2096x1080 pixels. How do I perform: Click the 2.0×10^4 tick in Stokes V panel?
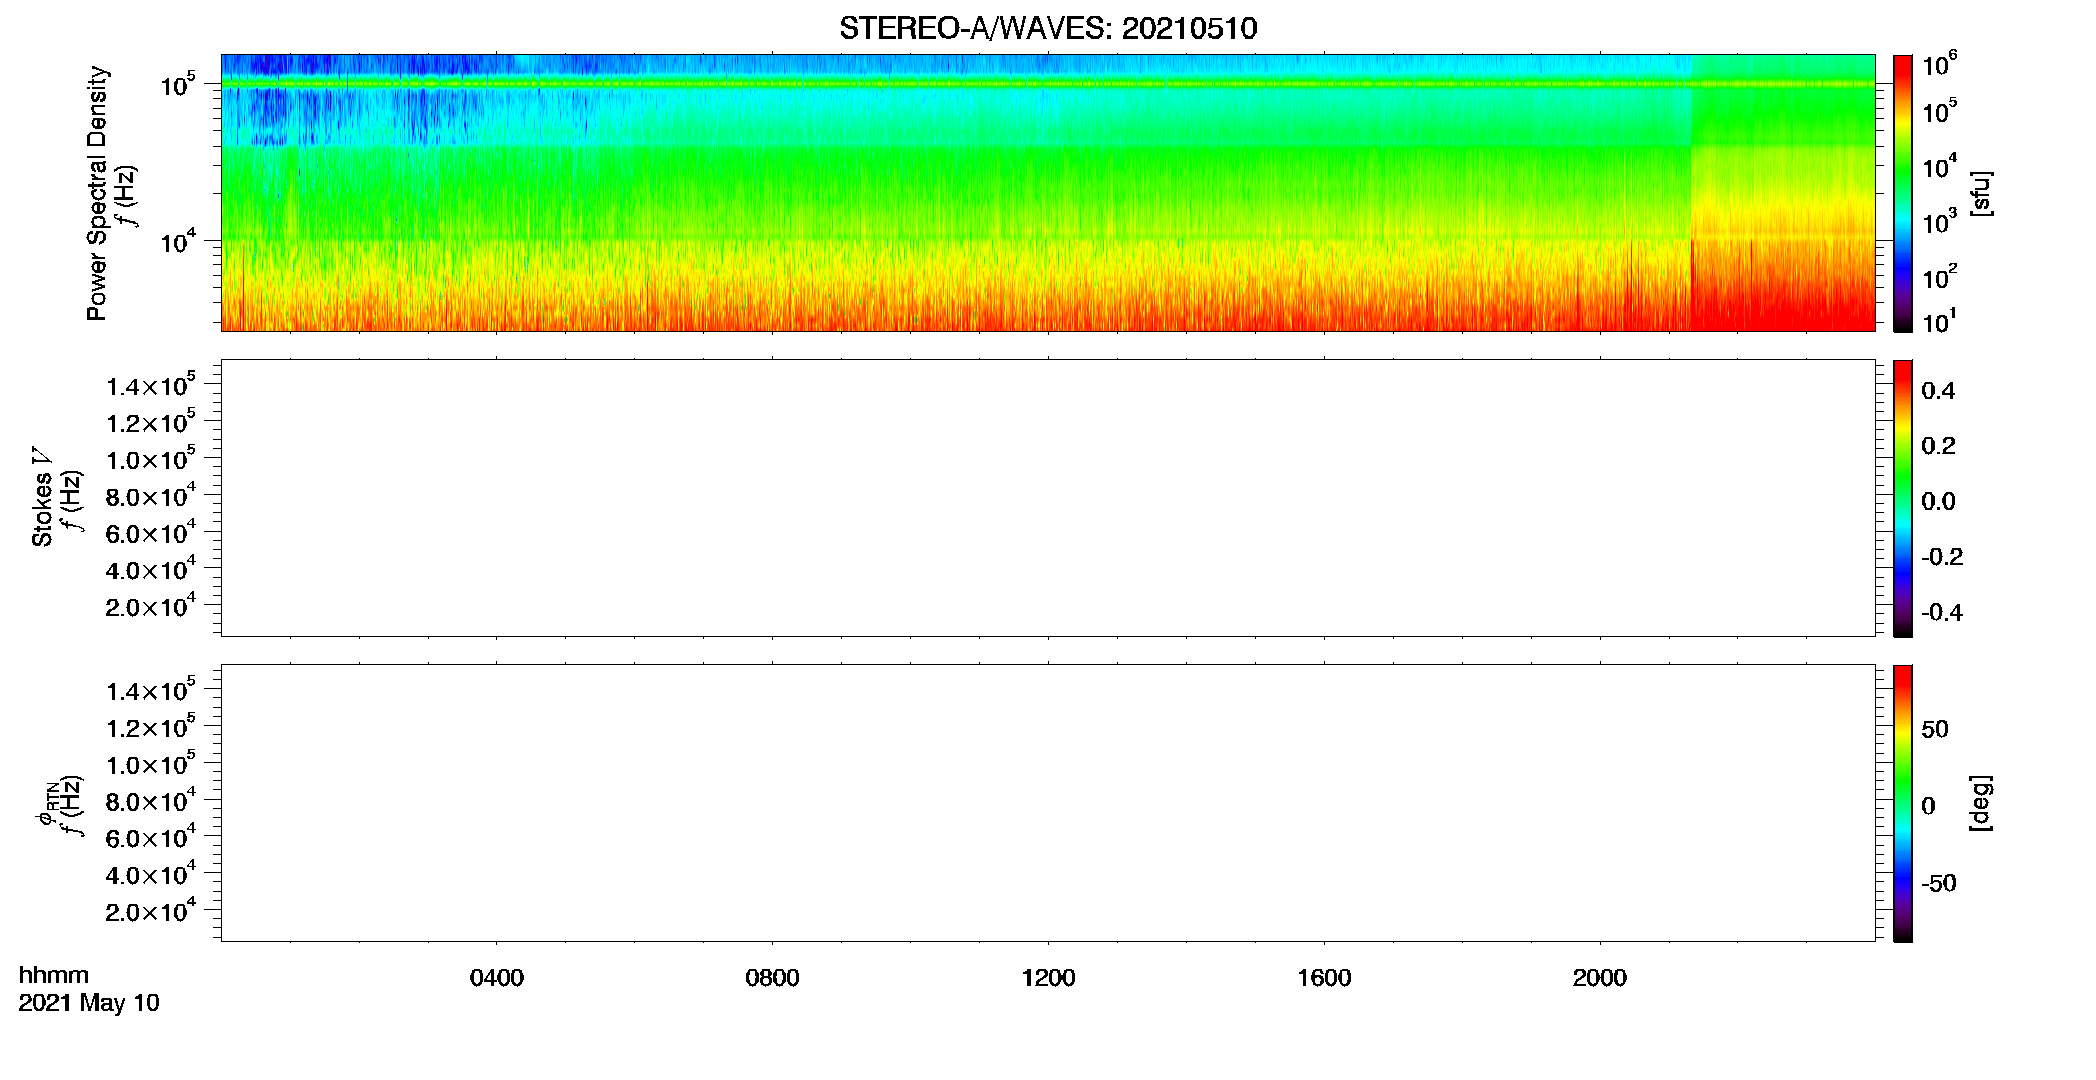151,605
